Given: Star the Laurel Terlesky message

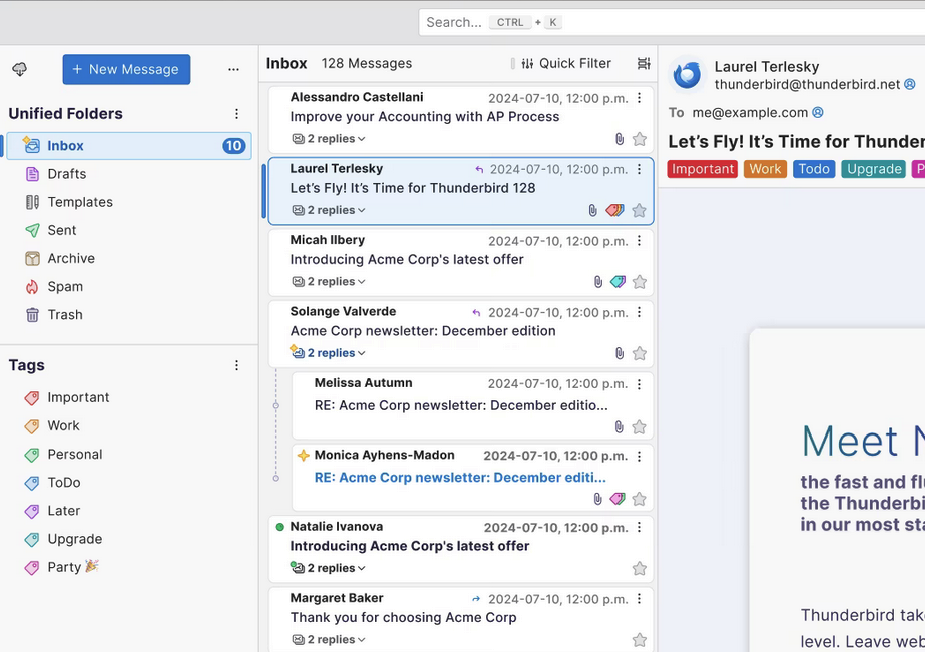Looking at the screenshot, I should (x=639, y=211).
